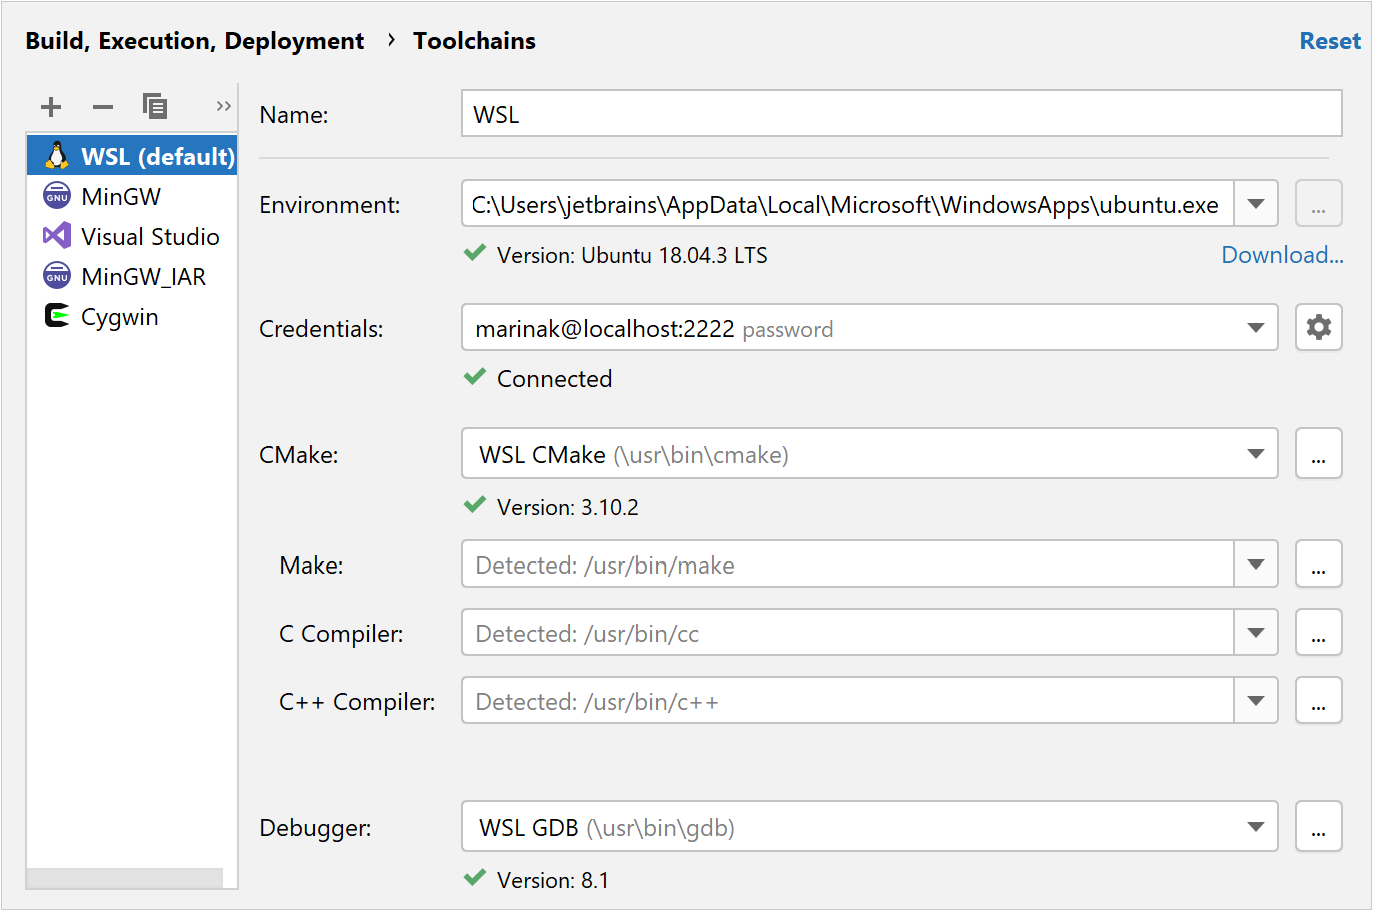This screenshot has height=912, width=1374.
Task: Click the green check beside Ubuntu version
Action: [475, 253]
